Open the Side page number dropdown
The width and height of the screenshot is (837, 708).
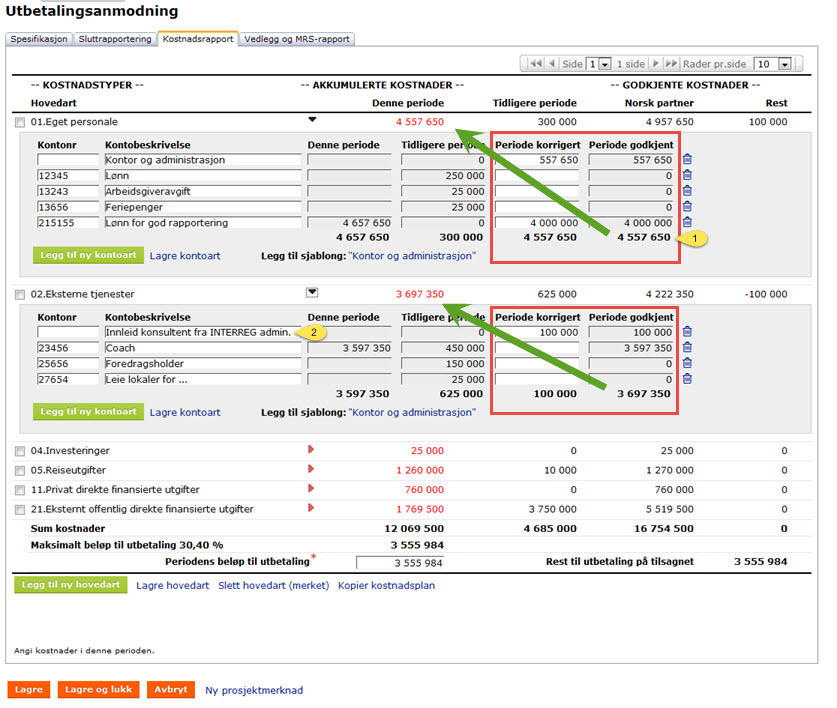[598, 64]
